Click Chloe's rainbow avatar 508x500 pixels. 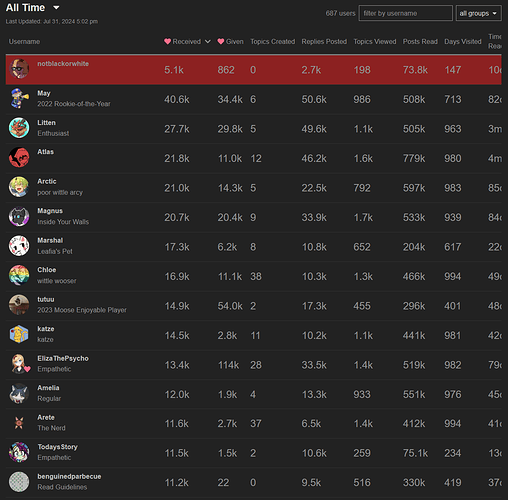coord(19,275)
